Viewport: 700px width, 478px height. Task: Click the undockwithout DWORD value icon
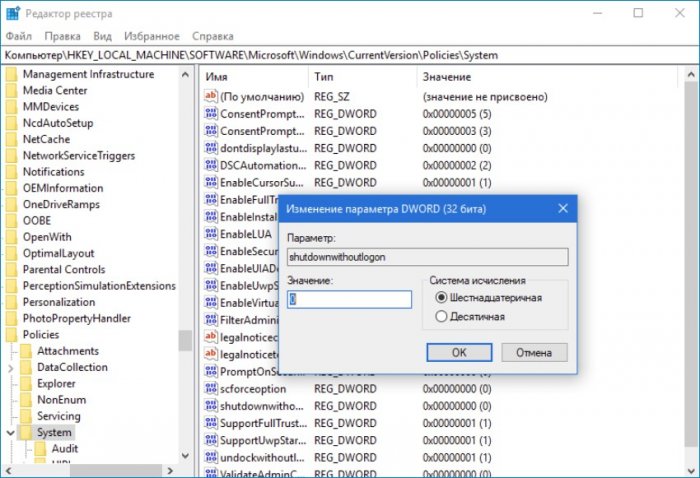tap(211, 456)
